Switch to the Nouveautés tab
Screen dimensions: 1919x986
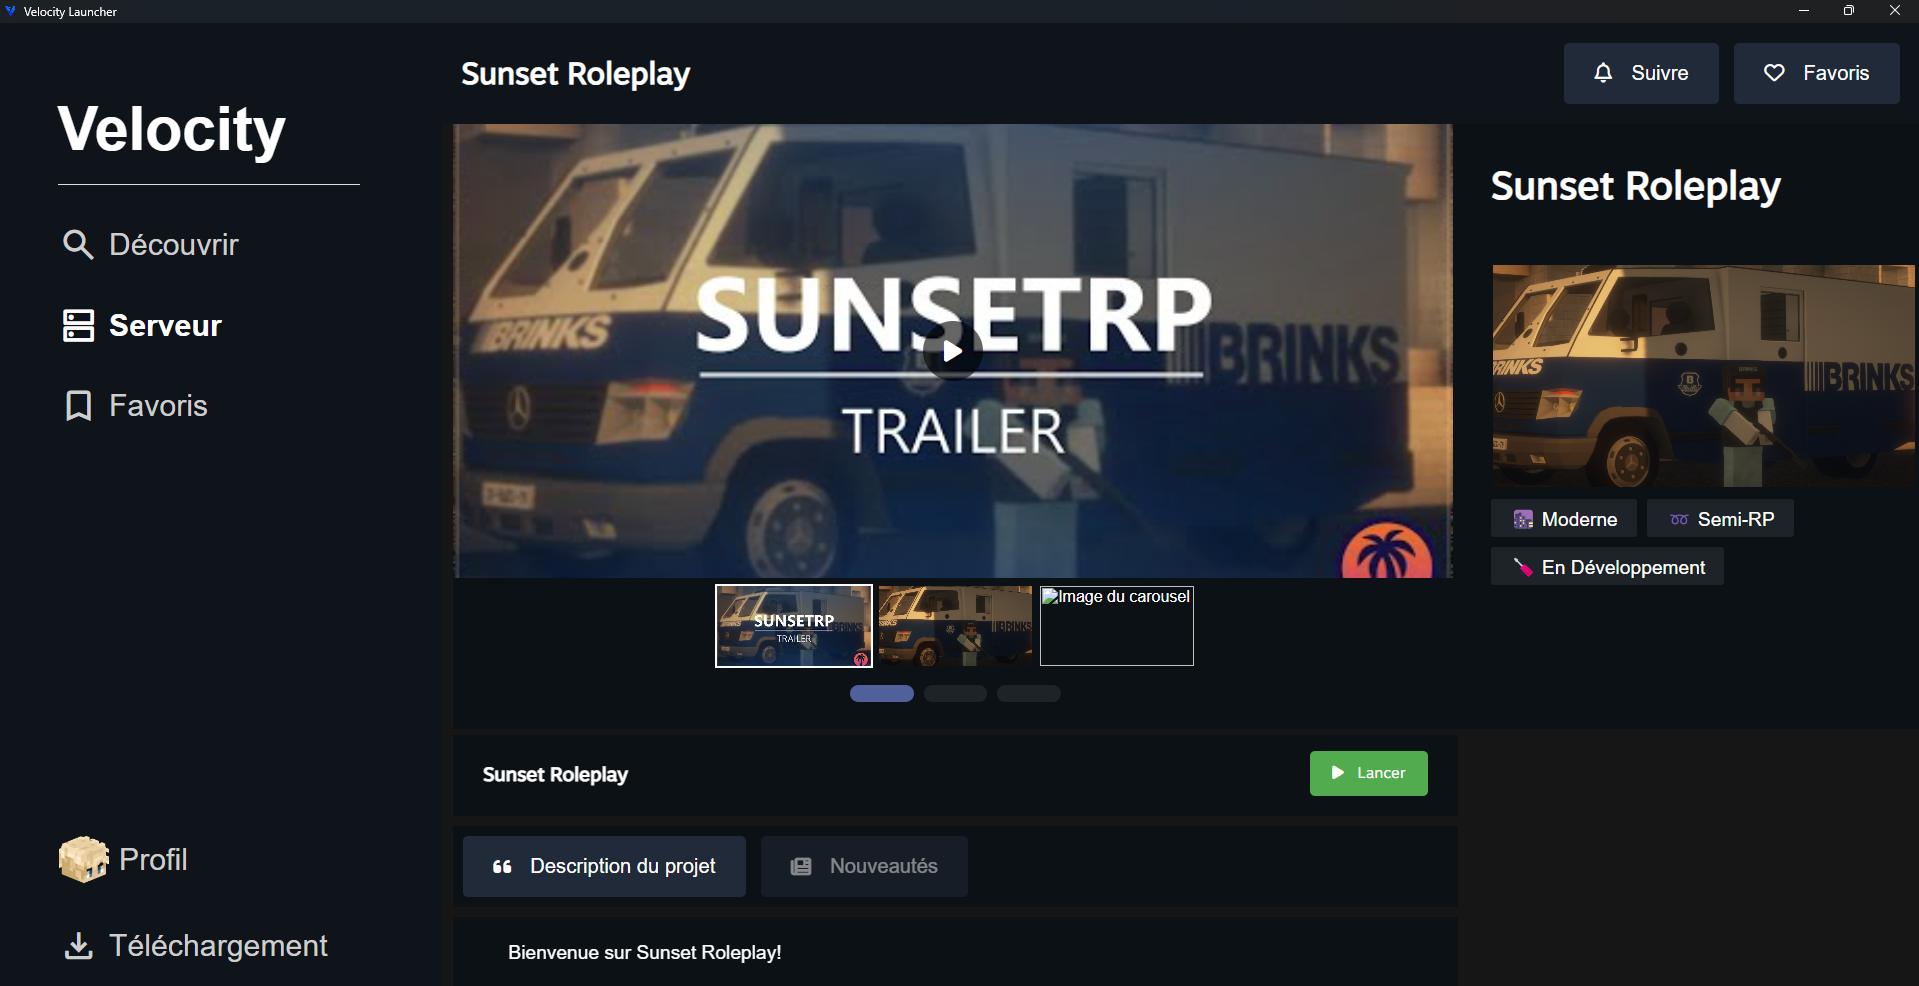864,866
